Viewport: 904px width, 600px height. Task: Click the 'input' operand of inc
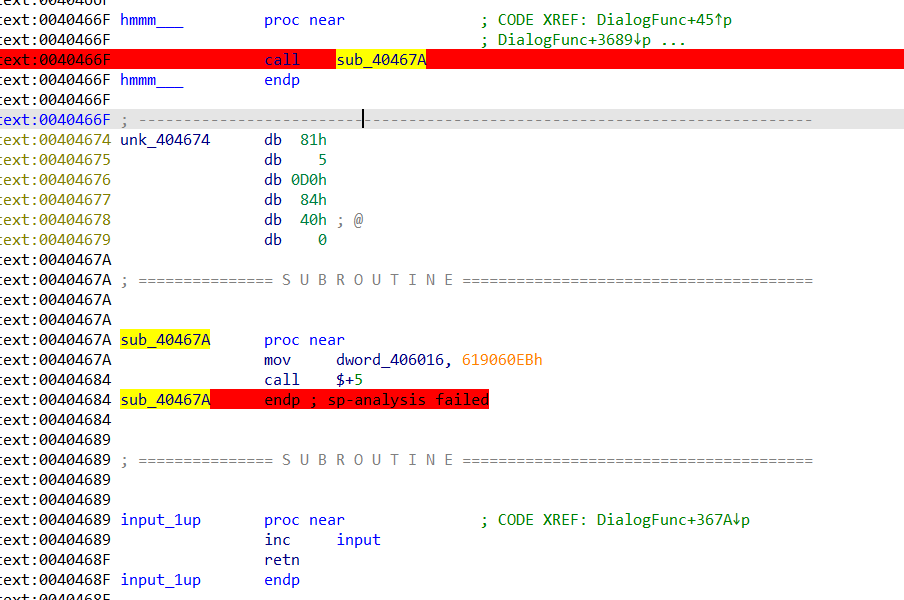click(x=358, y=540)
